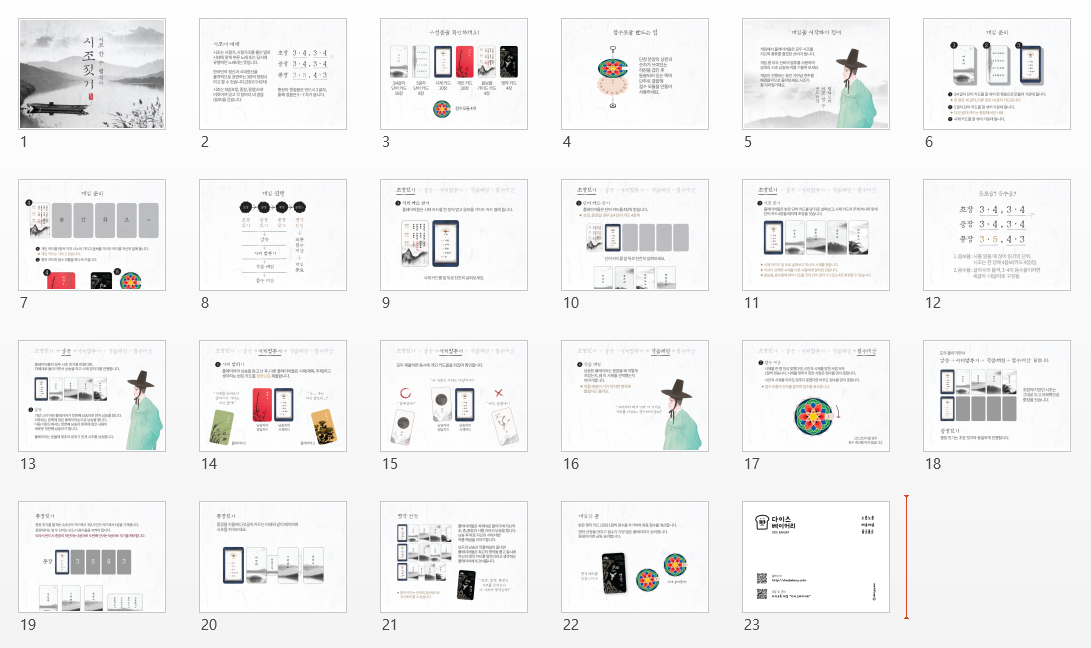The height and width of the screenshot is (648, 1091).
Task: Select slide 22 thumbnail
Action: (635, 557)
